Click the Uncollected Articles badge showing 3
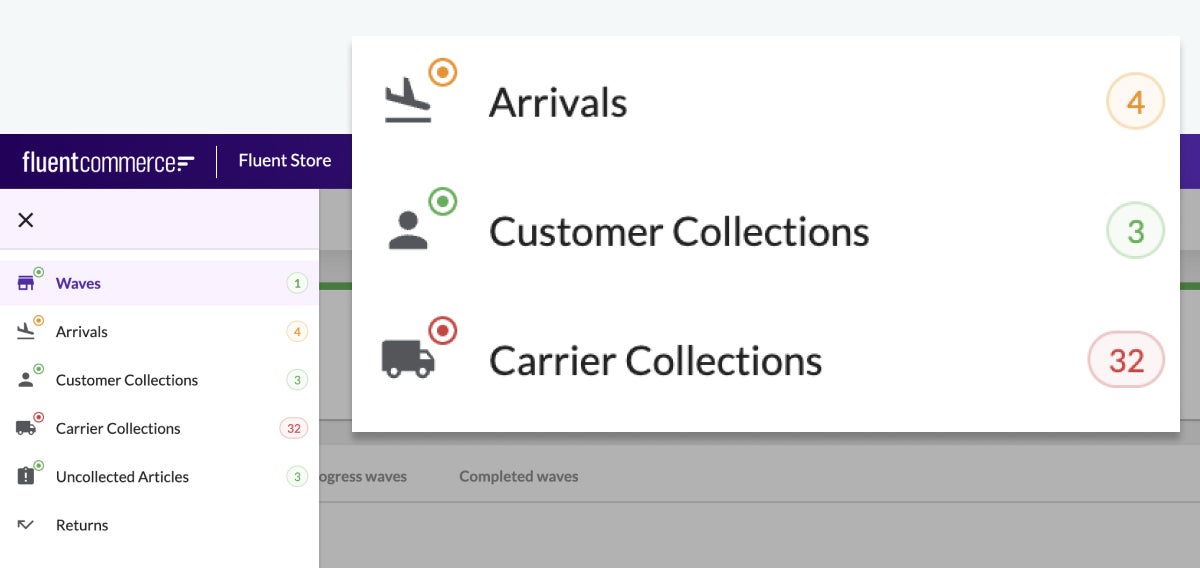Image resolution: width=1200 pixels, height=568 pixels. (x=296, y=477)
